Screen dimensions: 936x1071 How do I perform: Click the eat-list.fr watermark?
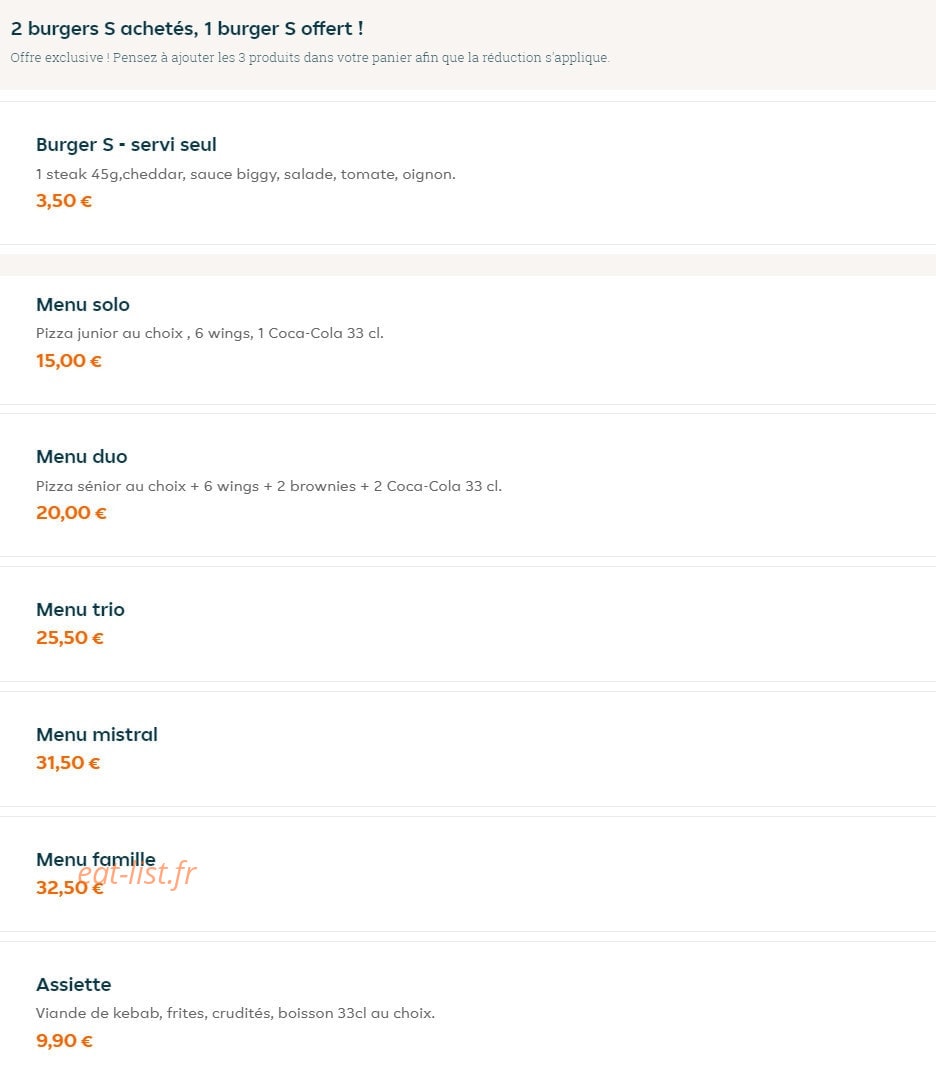(x=137, y=874)
